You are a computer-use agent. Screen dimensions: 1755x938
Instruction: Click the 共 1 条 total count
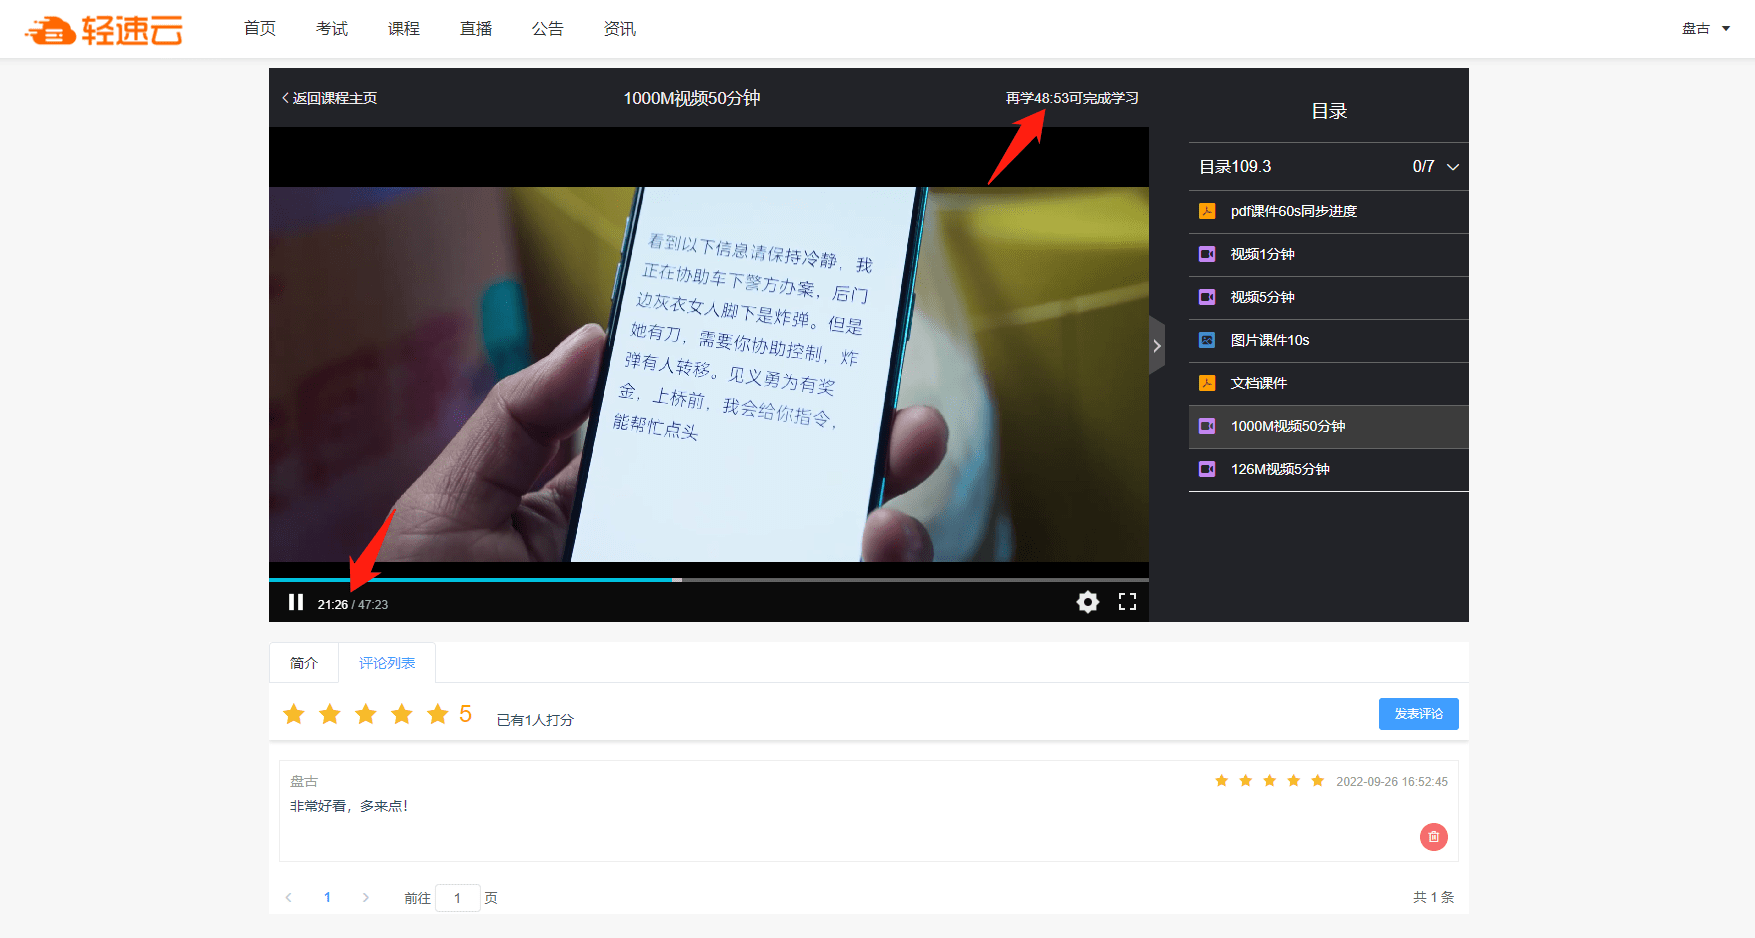1434,898
